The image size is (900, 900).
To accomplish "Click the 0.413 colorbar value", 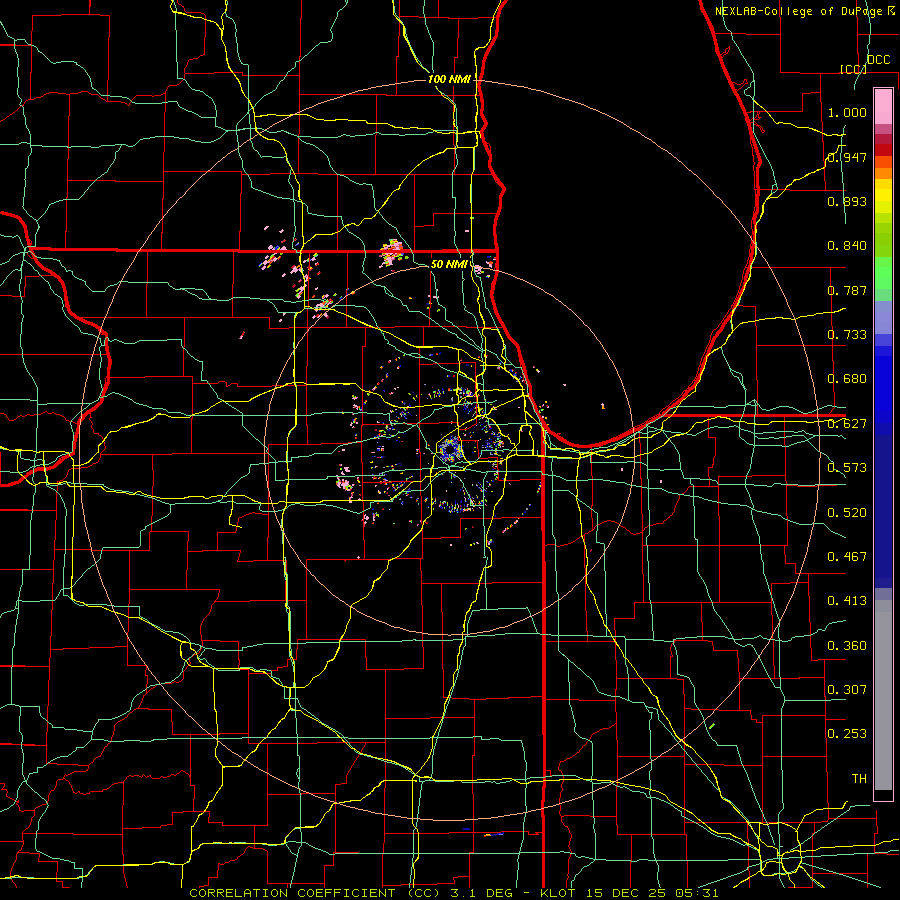I will 847,601.
